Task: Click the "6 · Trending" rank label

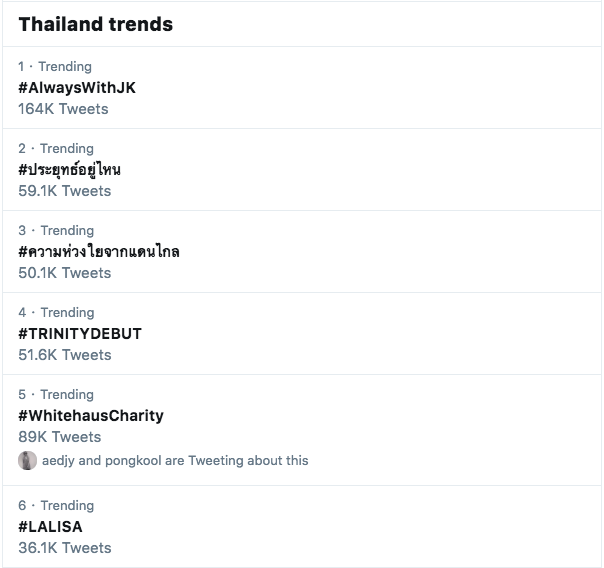Action: point(56,506)
